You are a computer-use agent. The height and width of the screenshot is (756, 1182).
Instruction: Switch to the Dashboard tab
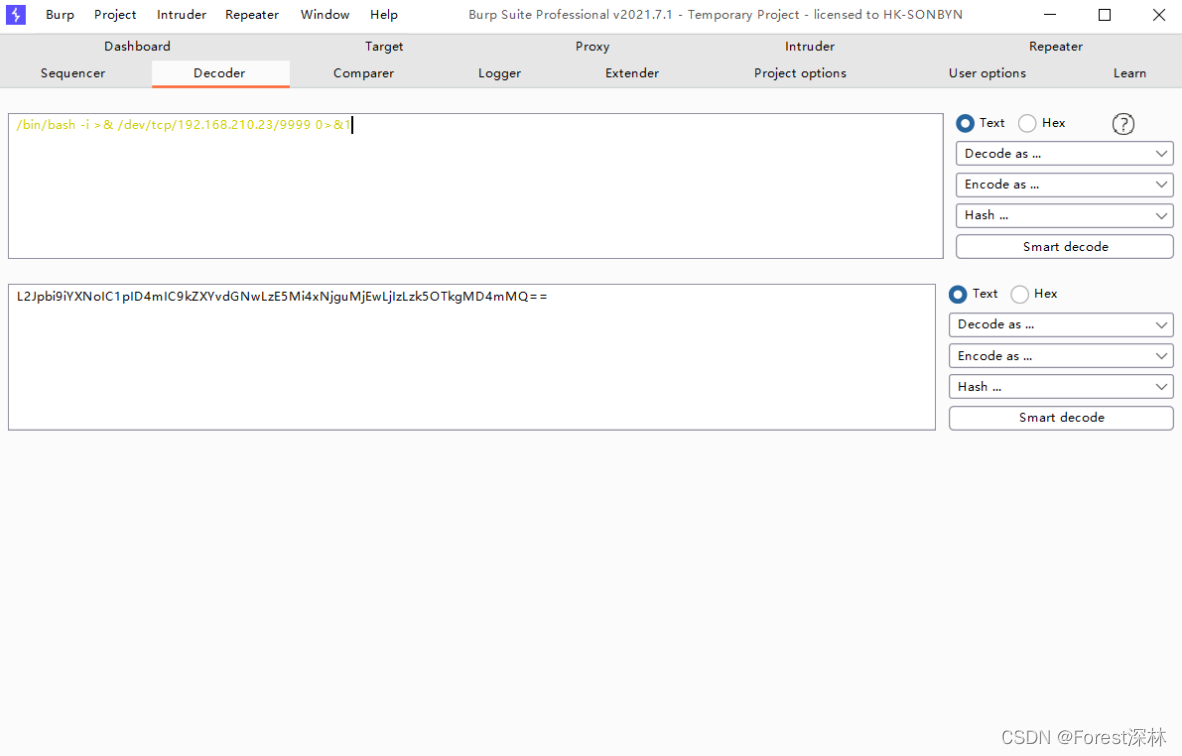pos(137,46)
